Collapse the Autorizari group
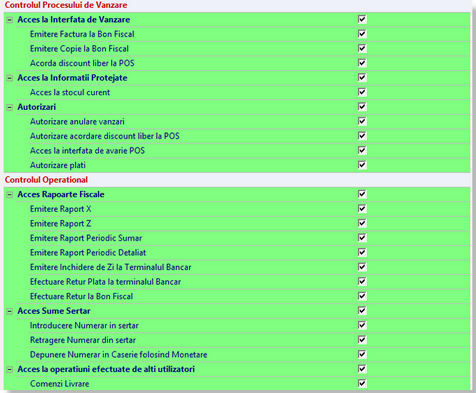Viewport: 476px width, 393px height. [10, 107]
